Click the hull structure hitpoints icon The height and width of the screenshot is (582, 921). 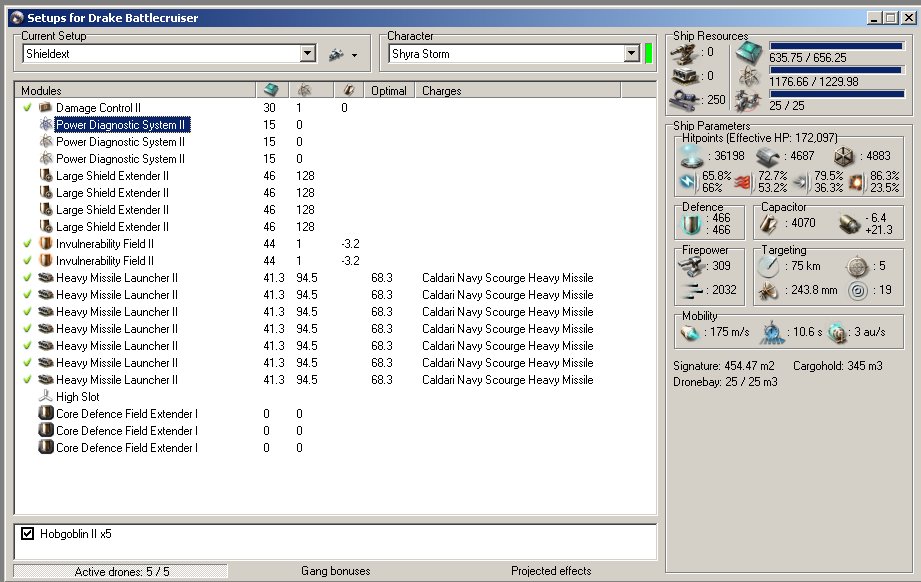(x=844, y=156)
